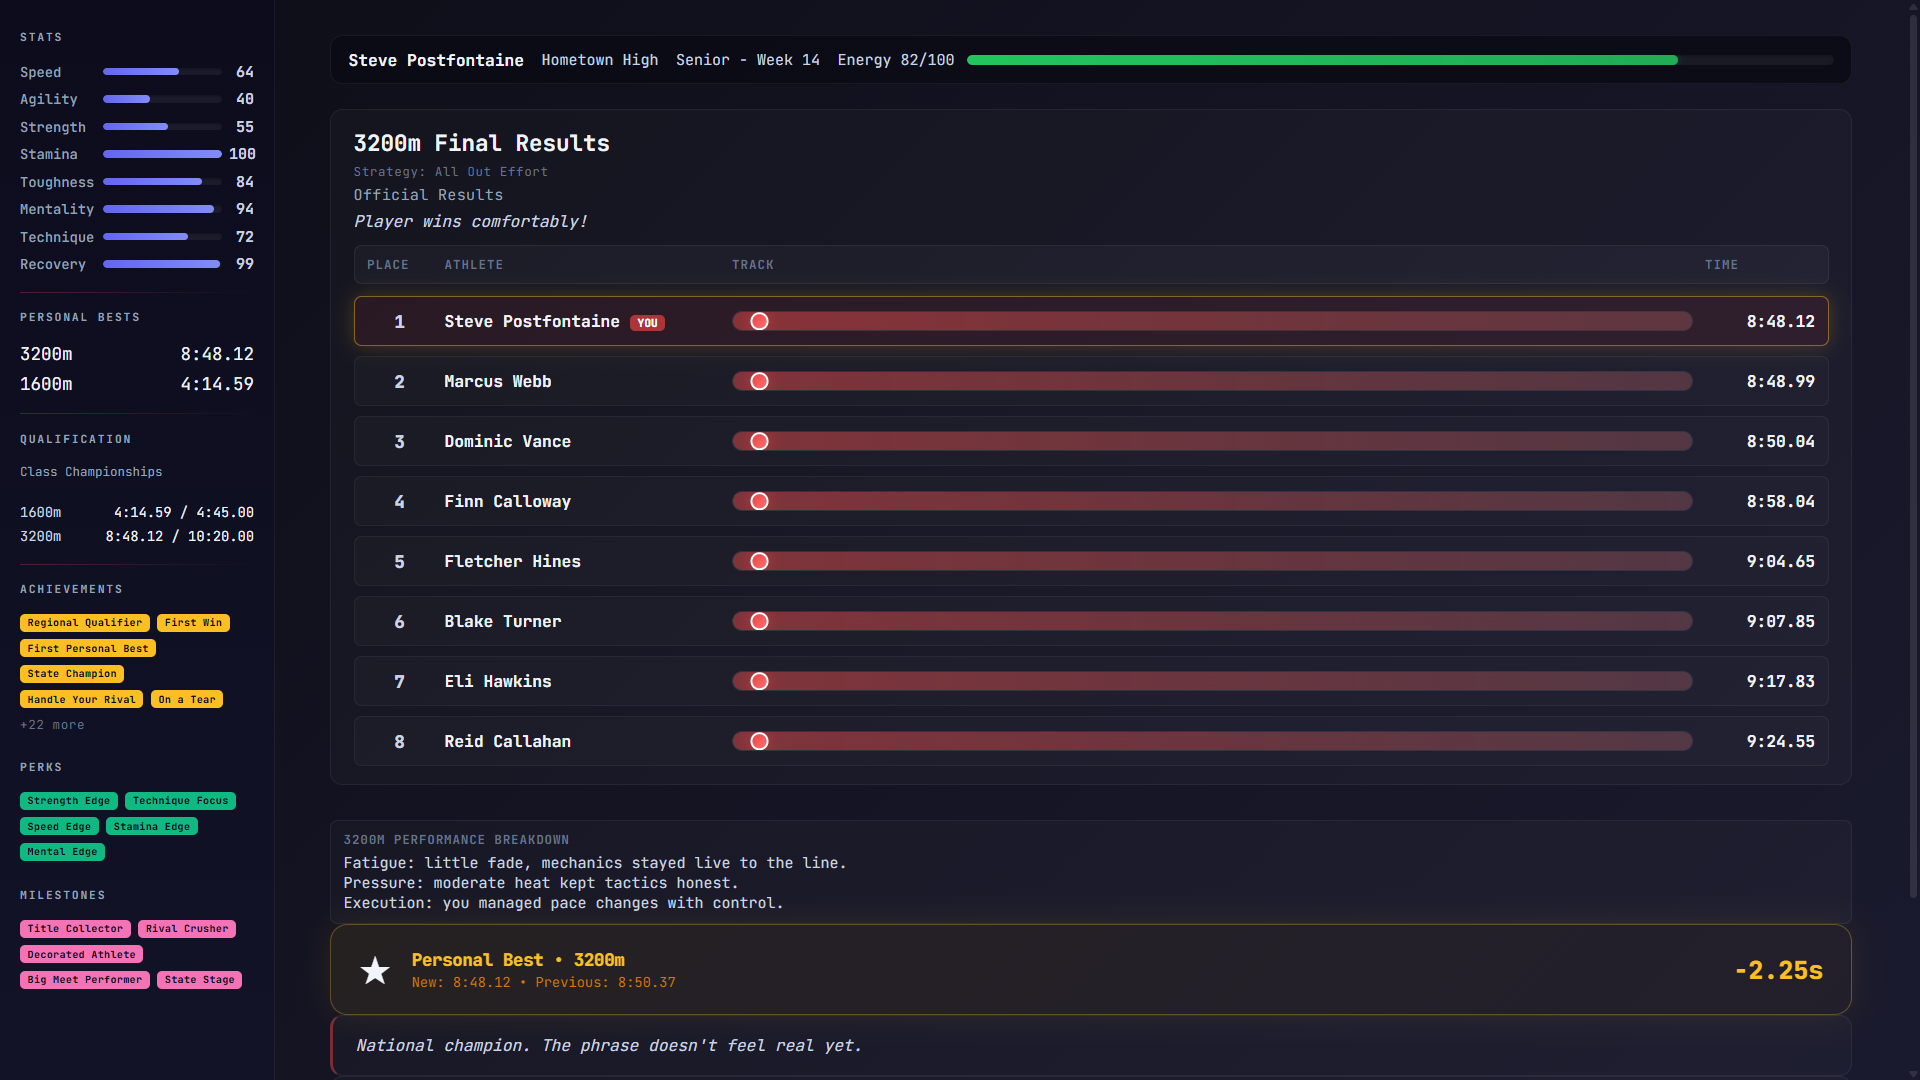Click the On a Tear achievement
Screen dimensions: 1920x1080
tap(187, 700)
